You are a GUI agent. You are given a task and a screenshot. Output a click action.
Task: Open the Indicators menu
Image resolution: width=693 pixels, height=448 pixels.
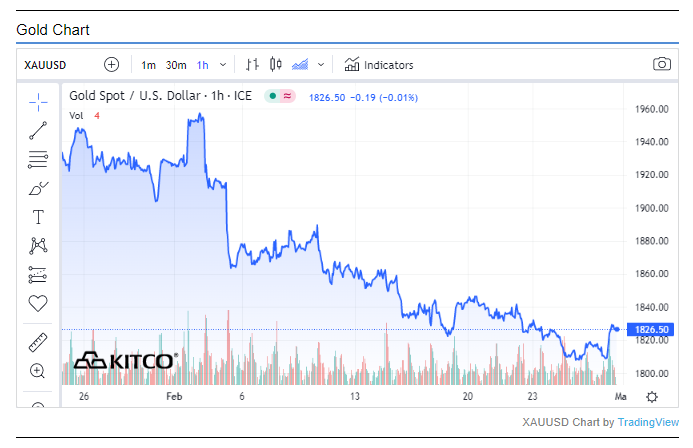(x=378, y=65)
